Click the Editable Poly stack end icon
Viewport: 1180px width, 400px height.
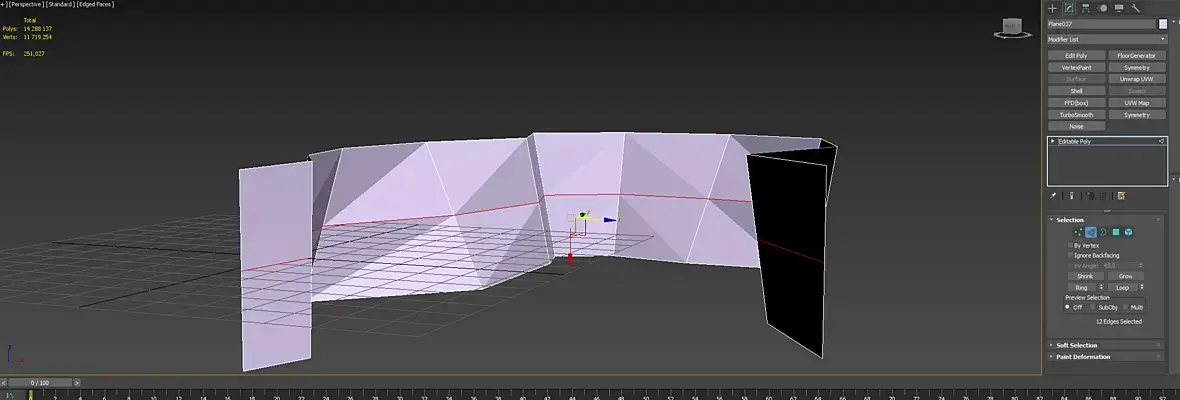coord(1161,141)
